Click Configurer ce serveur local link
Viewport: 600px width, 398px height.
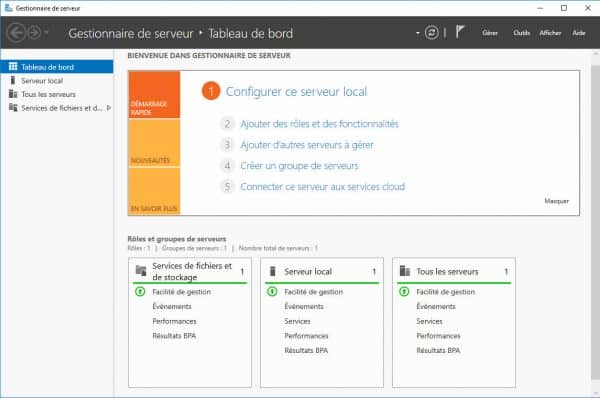point(296,91)
